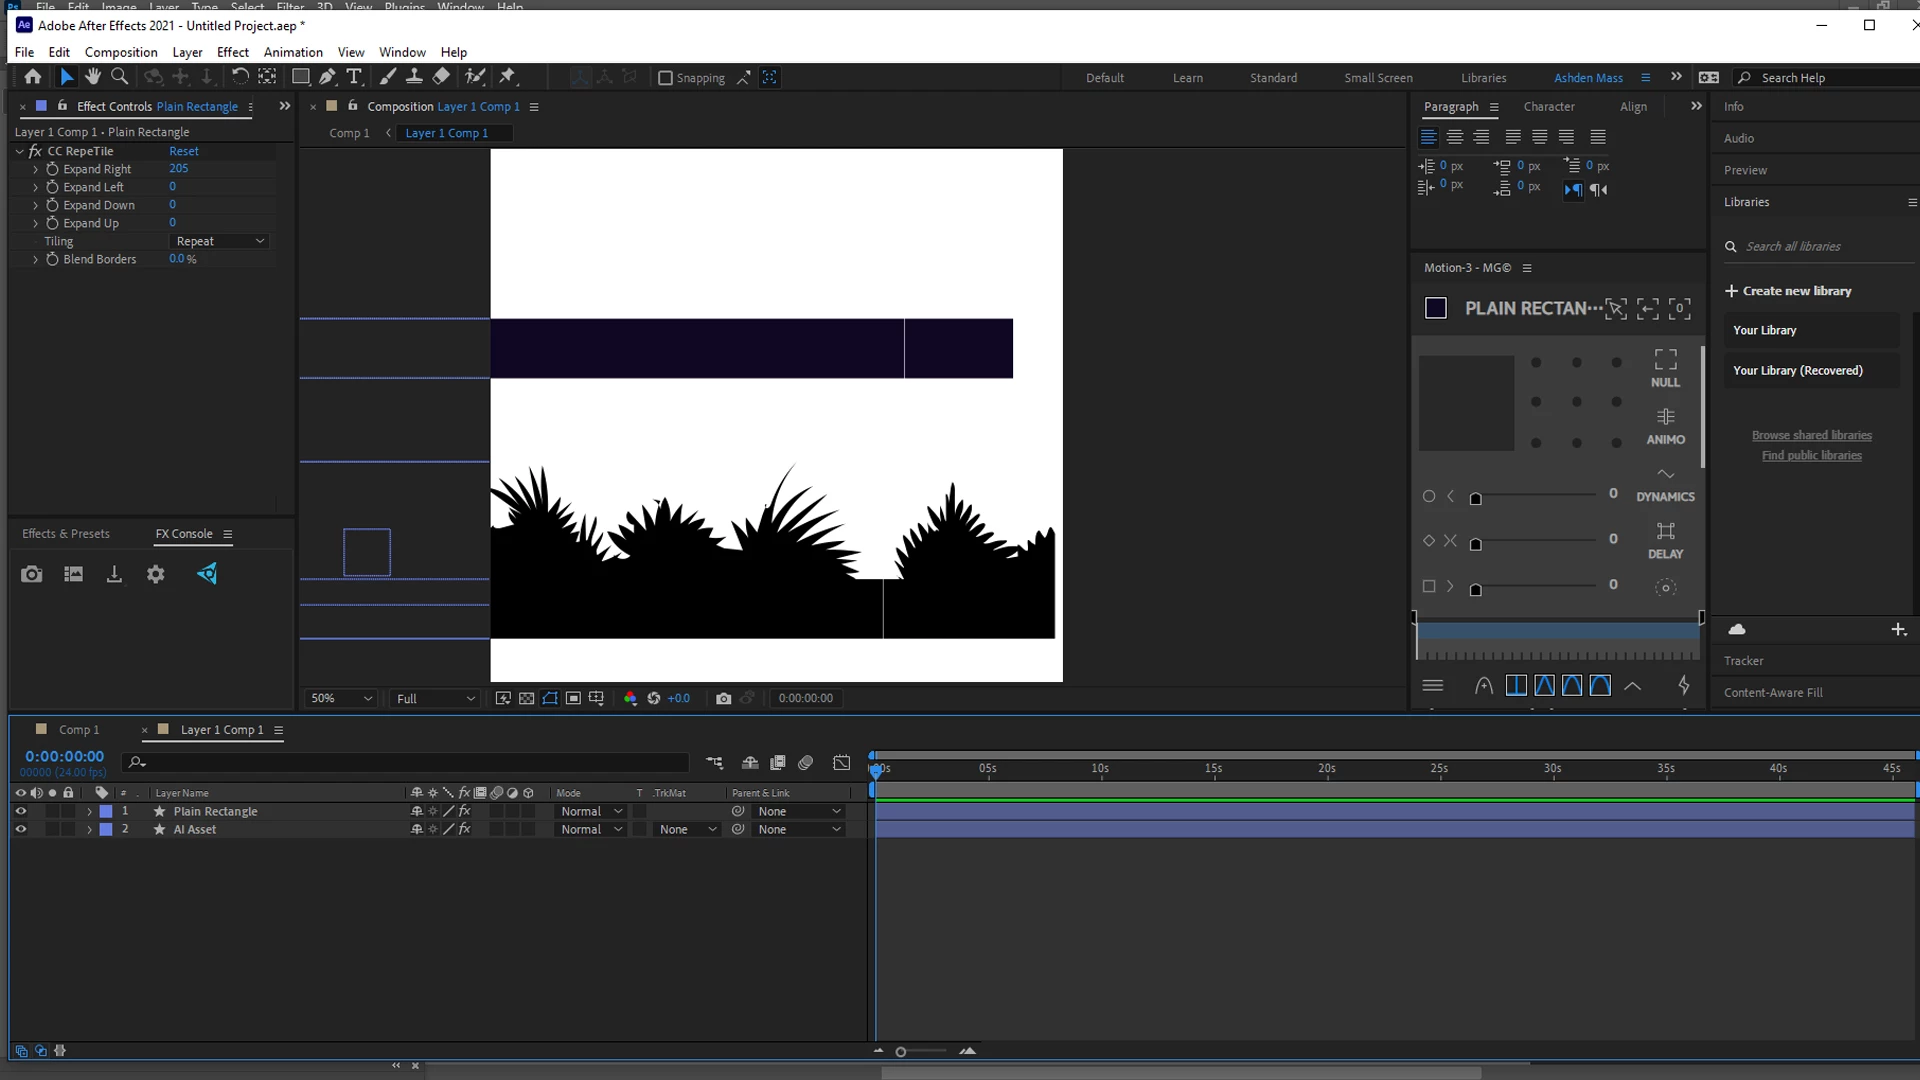Screen dimensions: 1920x1080
Task: Select the Rotation tool
Action: [240, 77]
